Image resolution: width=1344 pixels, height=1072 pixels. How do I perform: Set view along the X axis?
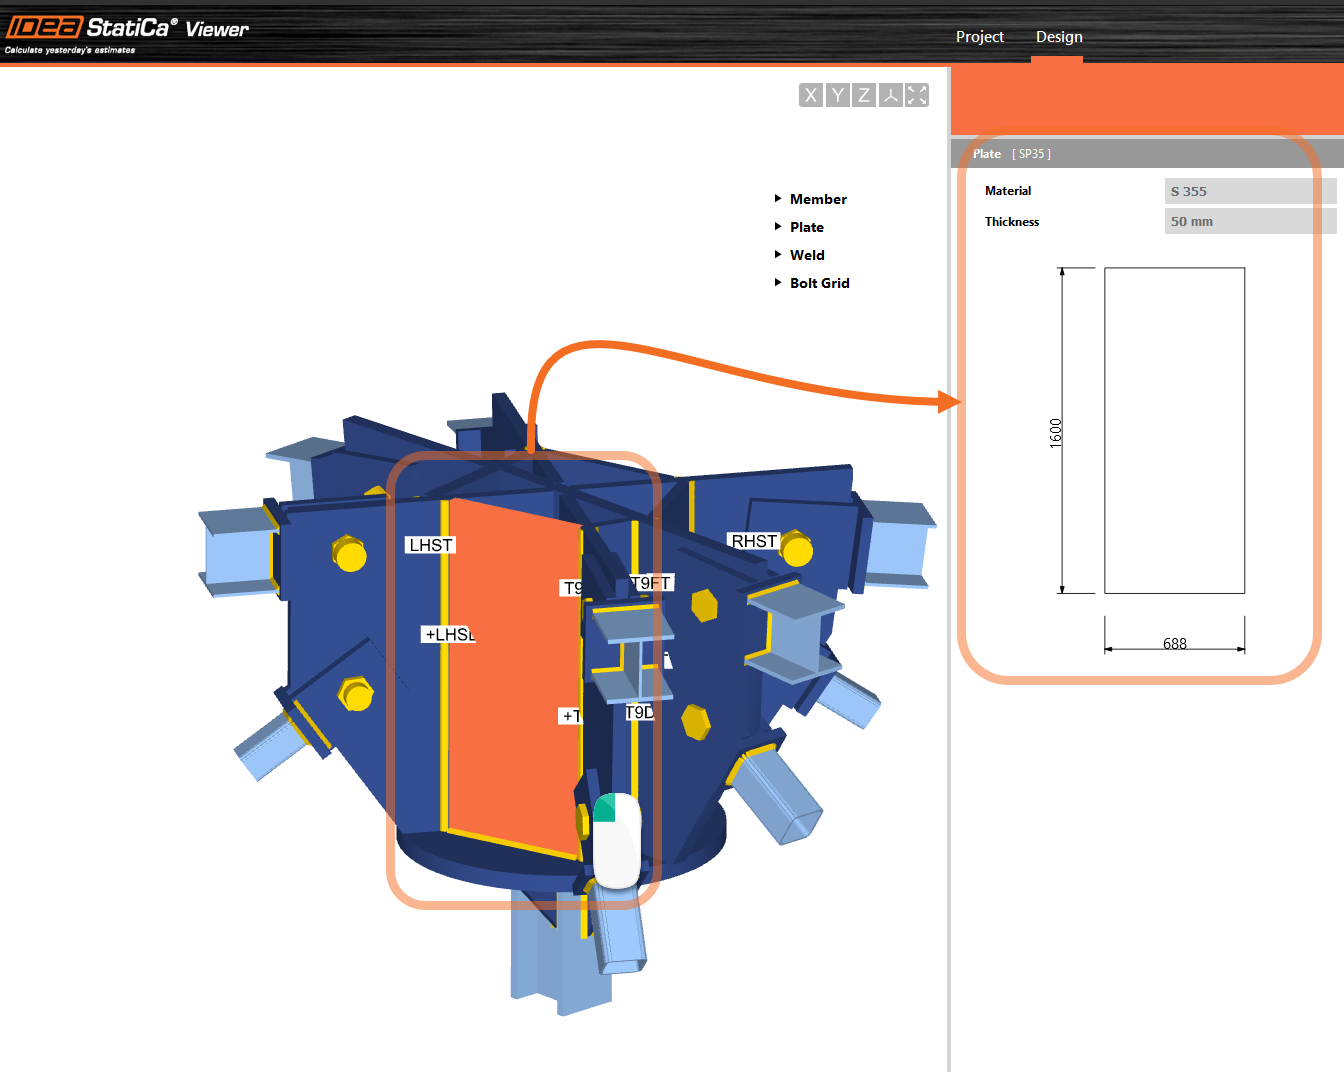coord(811,95)
